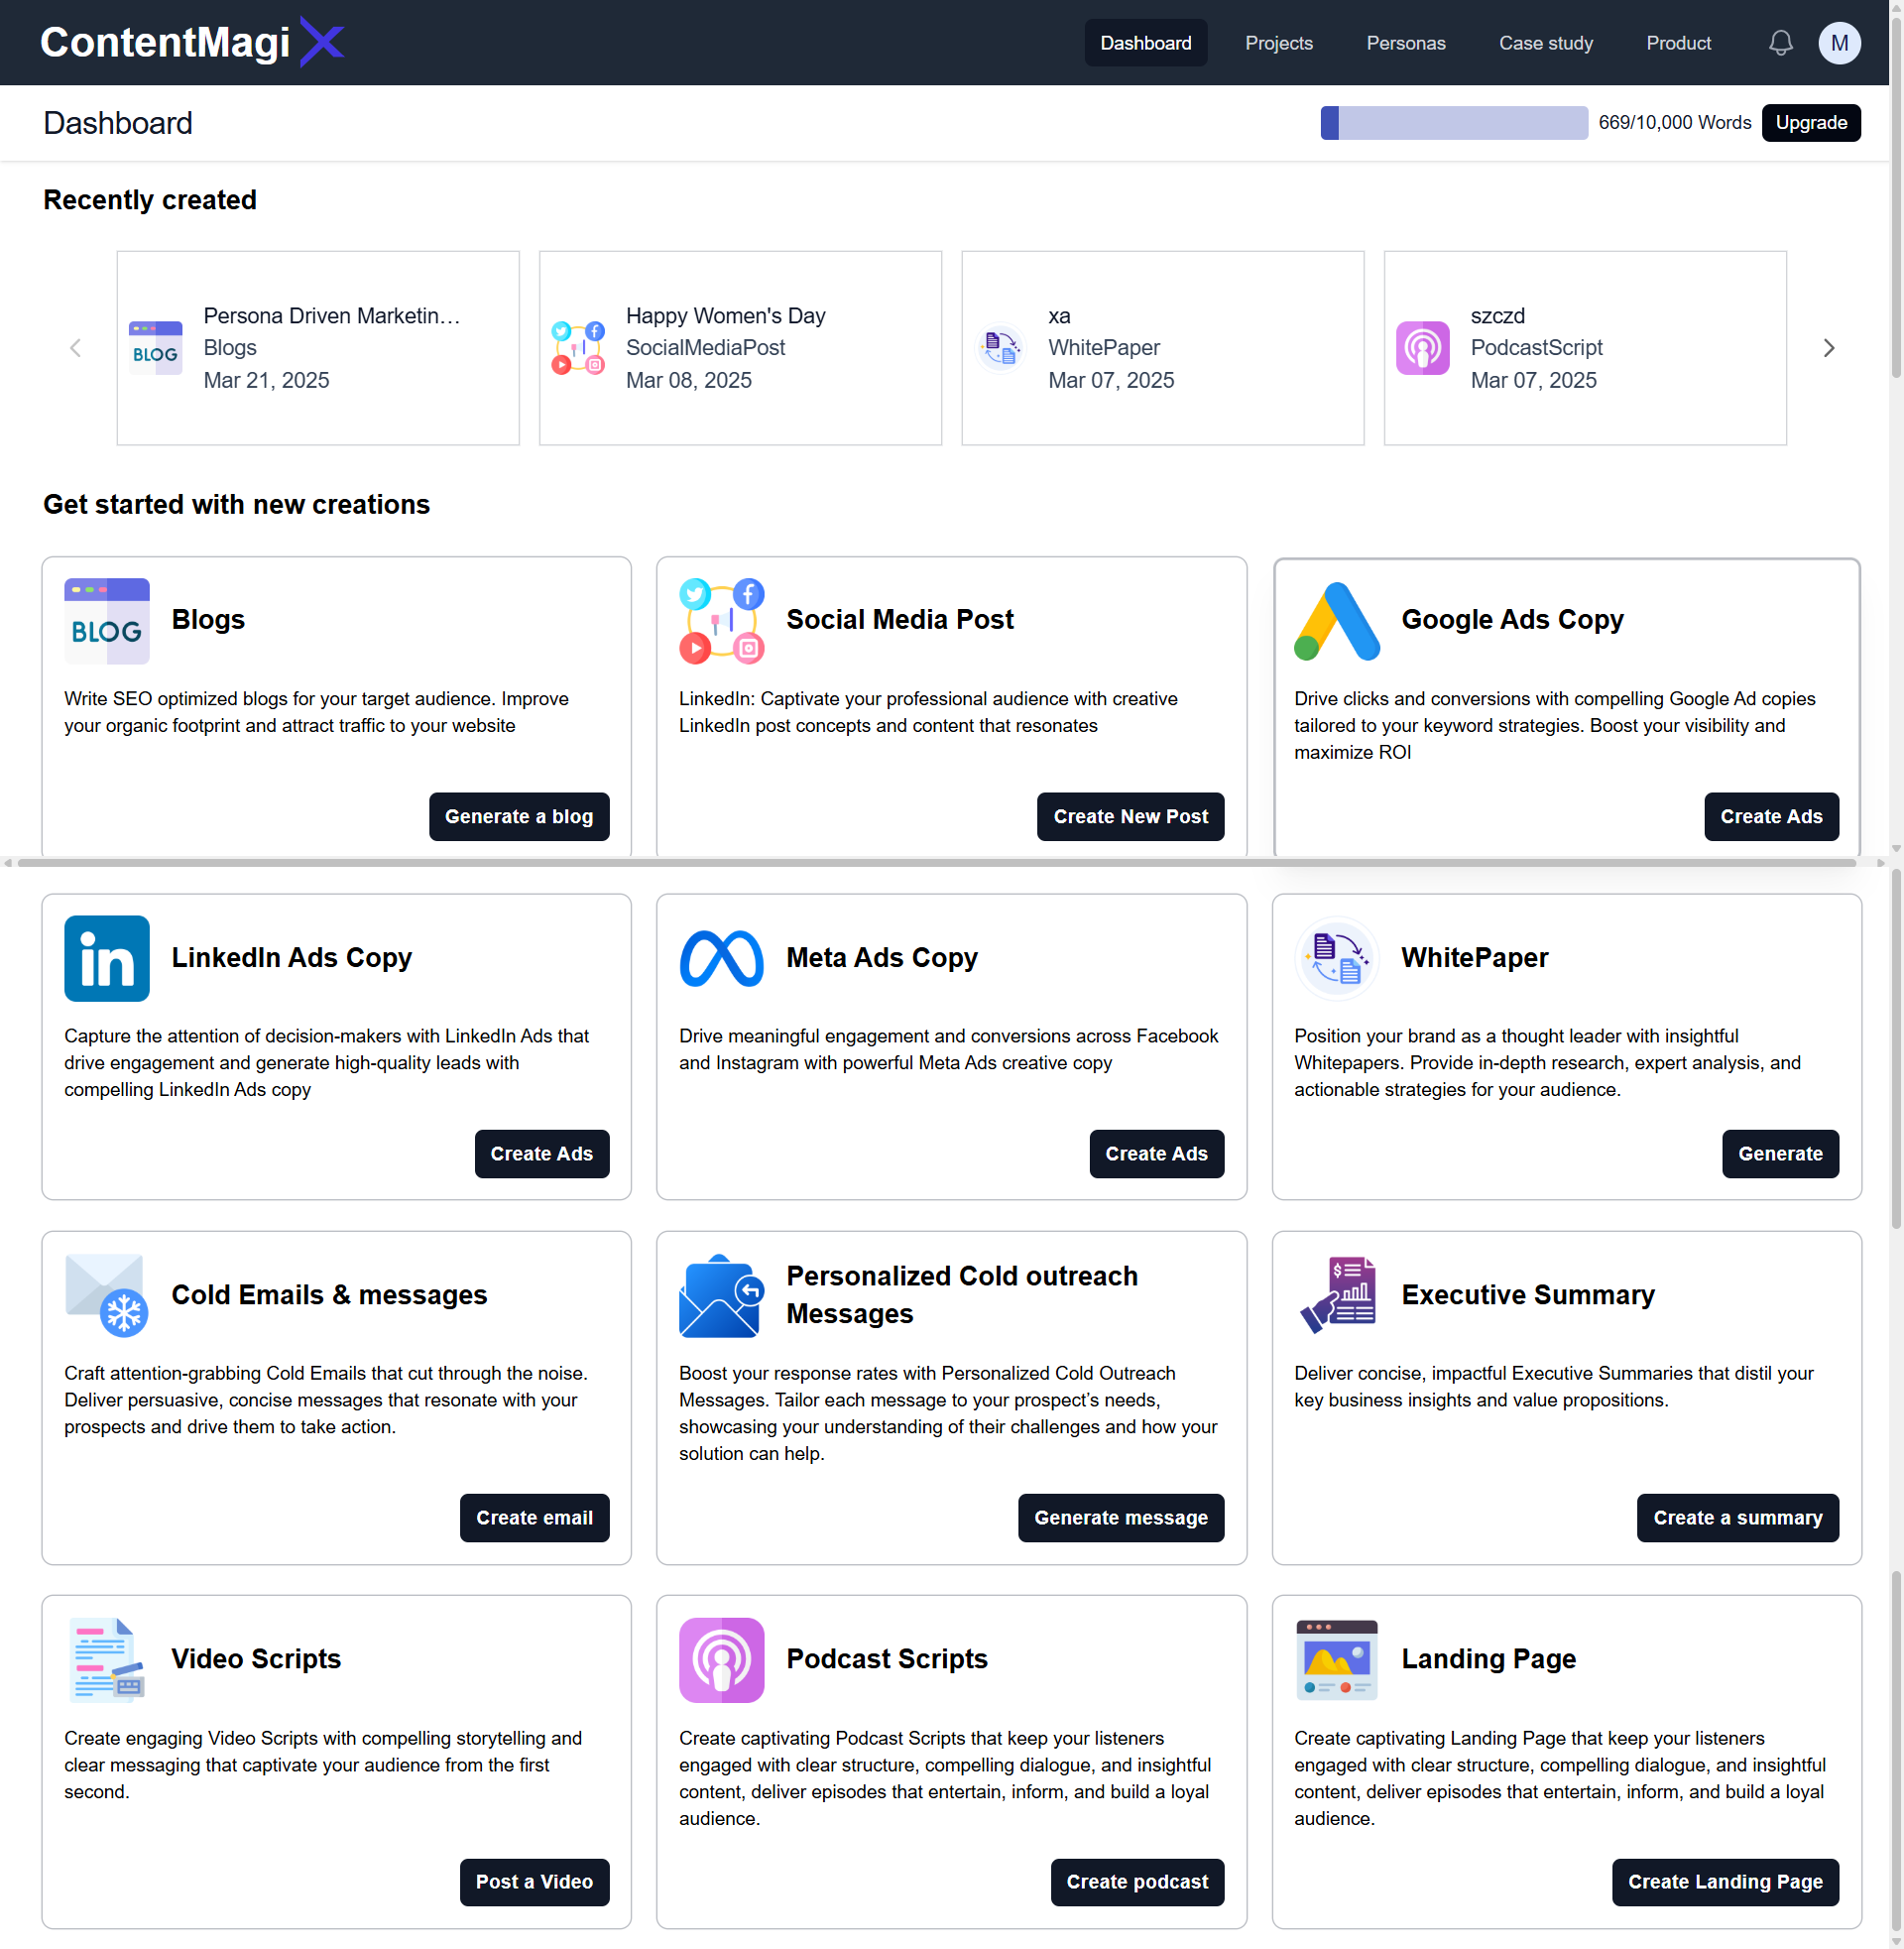
Task: Click the Cold Emails snowflake envelope icon
Action: point(107,1295)
